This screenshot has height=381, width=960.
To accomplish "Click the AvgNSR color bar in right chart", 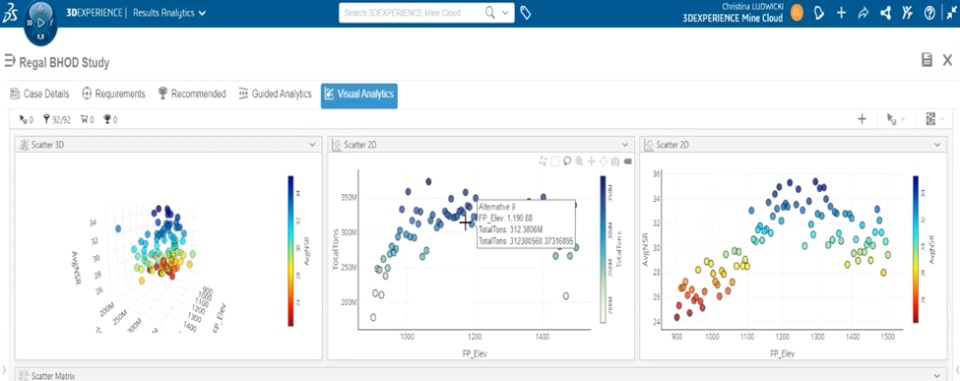I will click(x=915, y=249).
